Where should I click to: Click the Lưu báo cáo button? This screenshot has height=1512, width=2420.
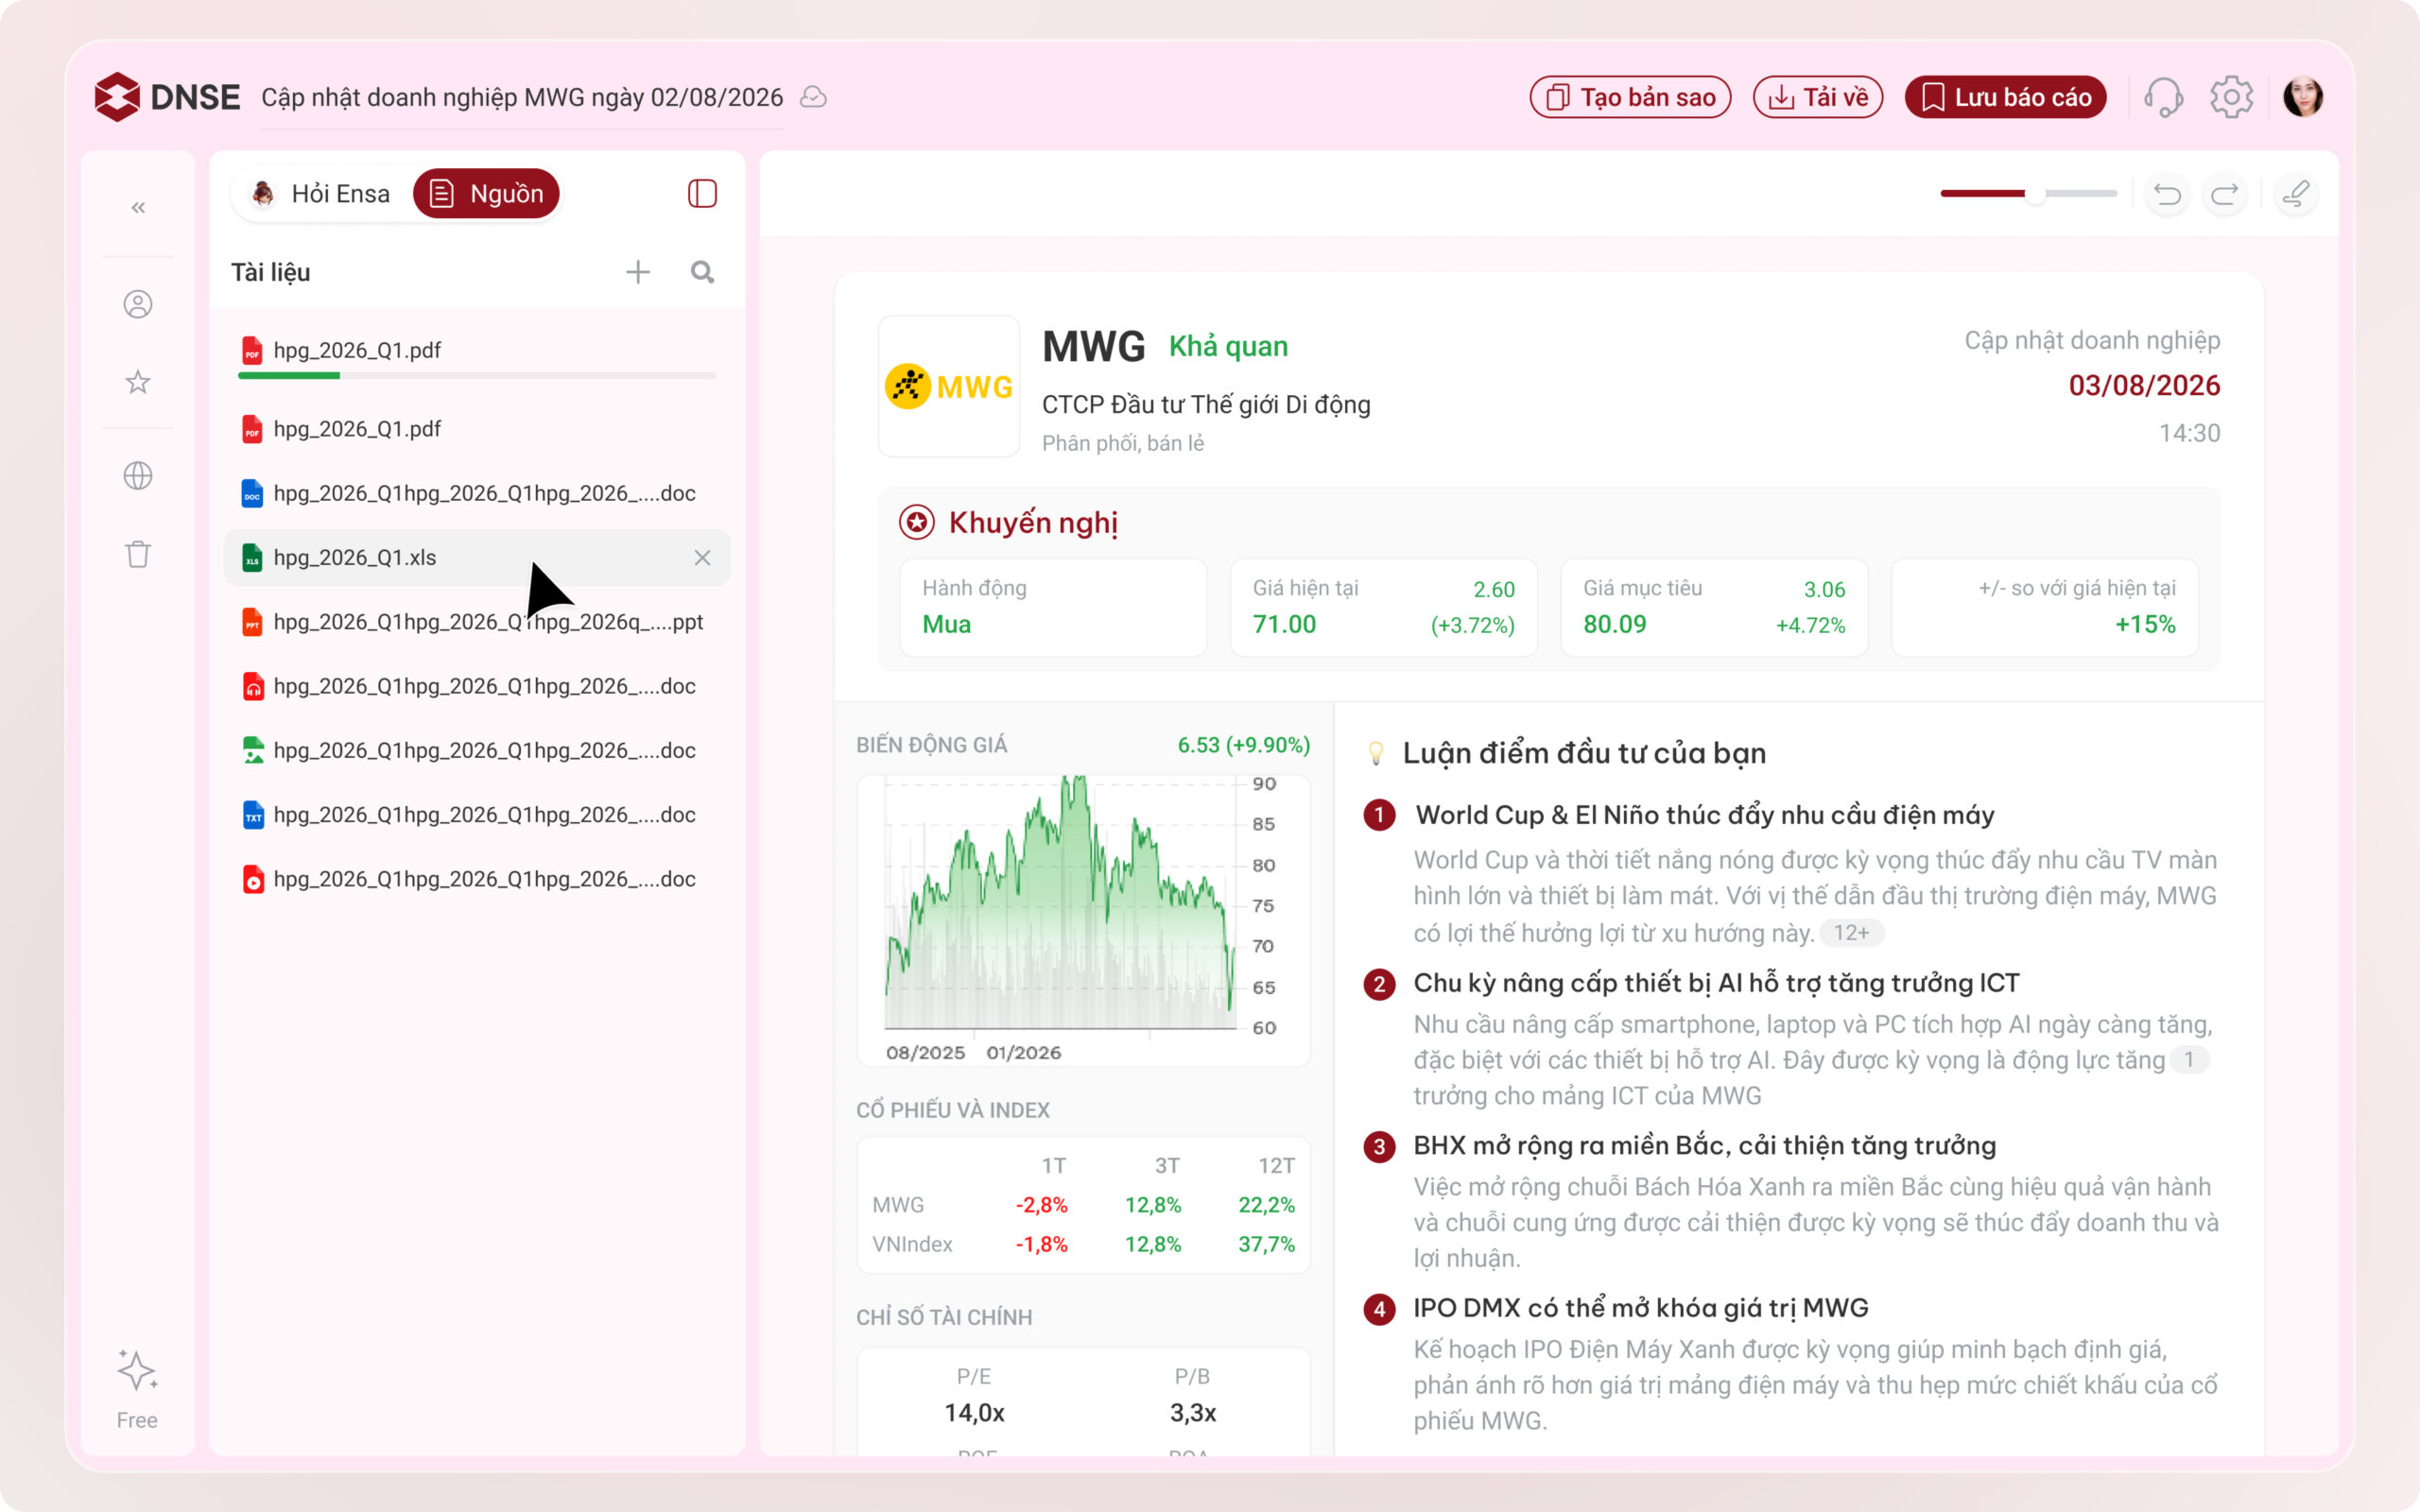tap(2006, 97)
